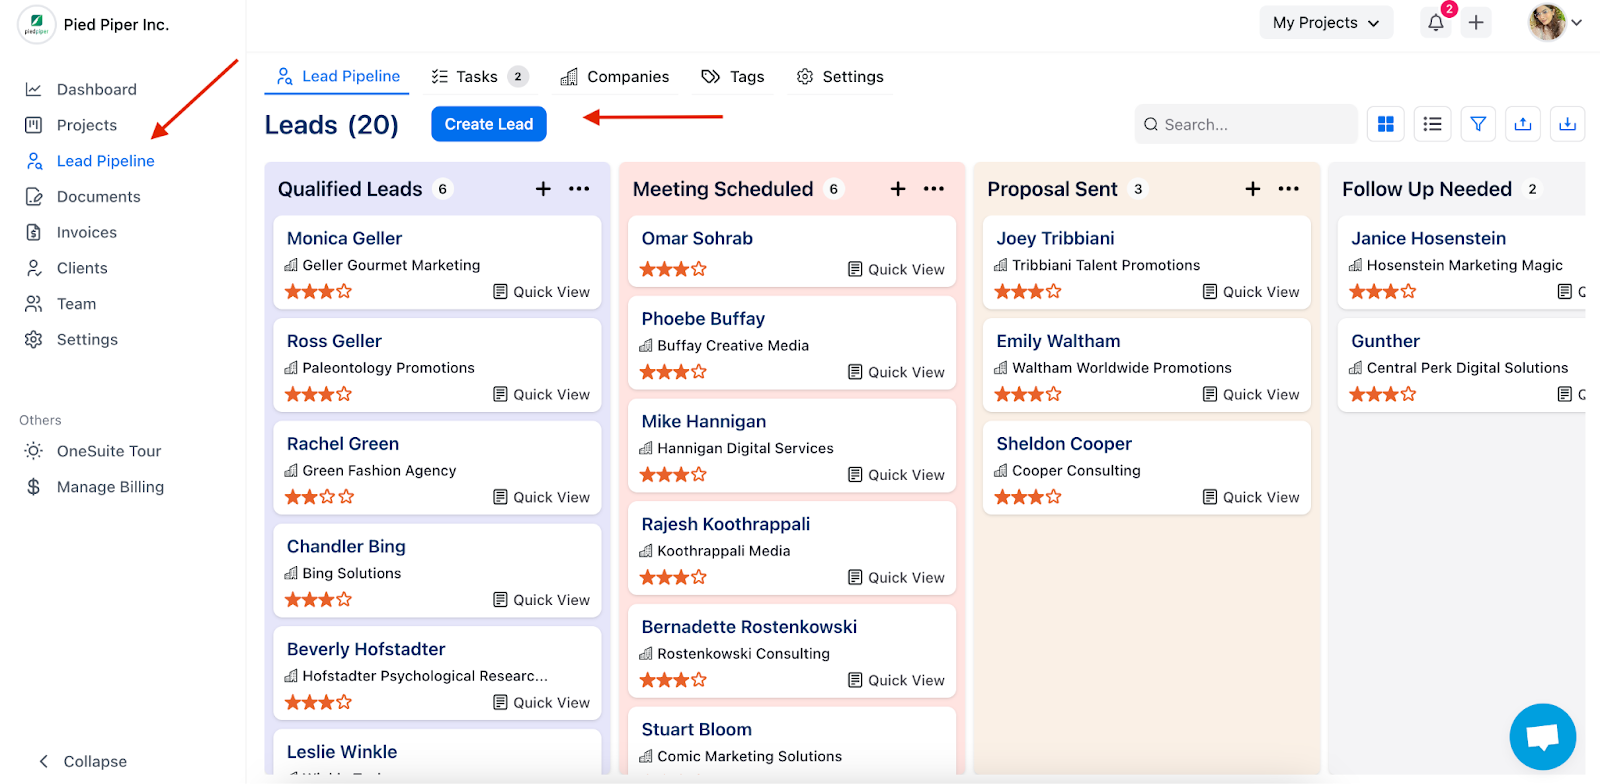Screen dimensions: 1600x784
Task: Click the download leads icon
Action: (1568, 124)
